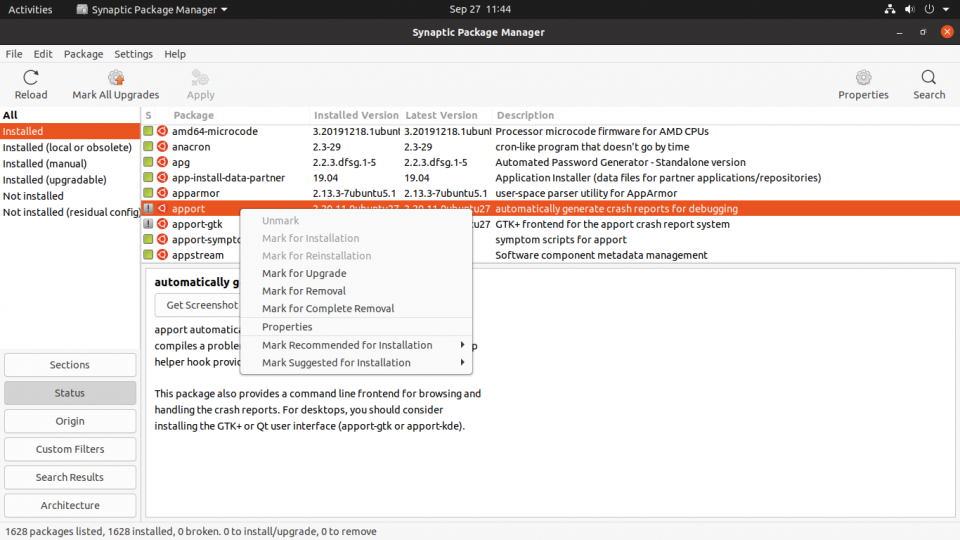This screenshot has height=540, width=960.
Task: Click Ubuntu logo icon next to apport-symptoms
Action: pos(162,239)
